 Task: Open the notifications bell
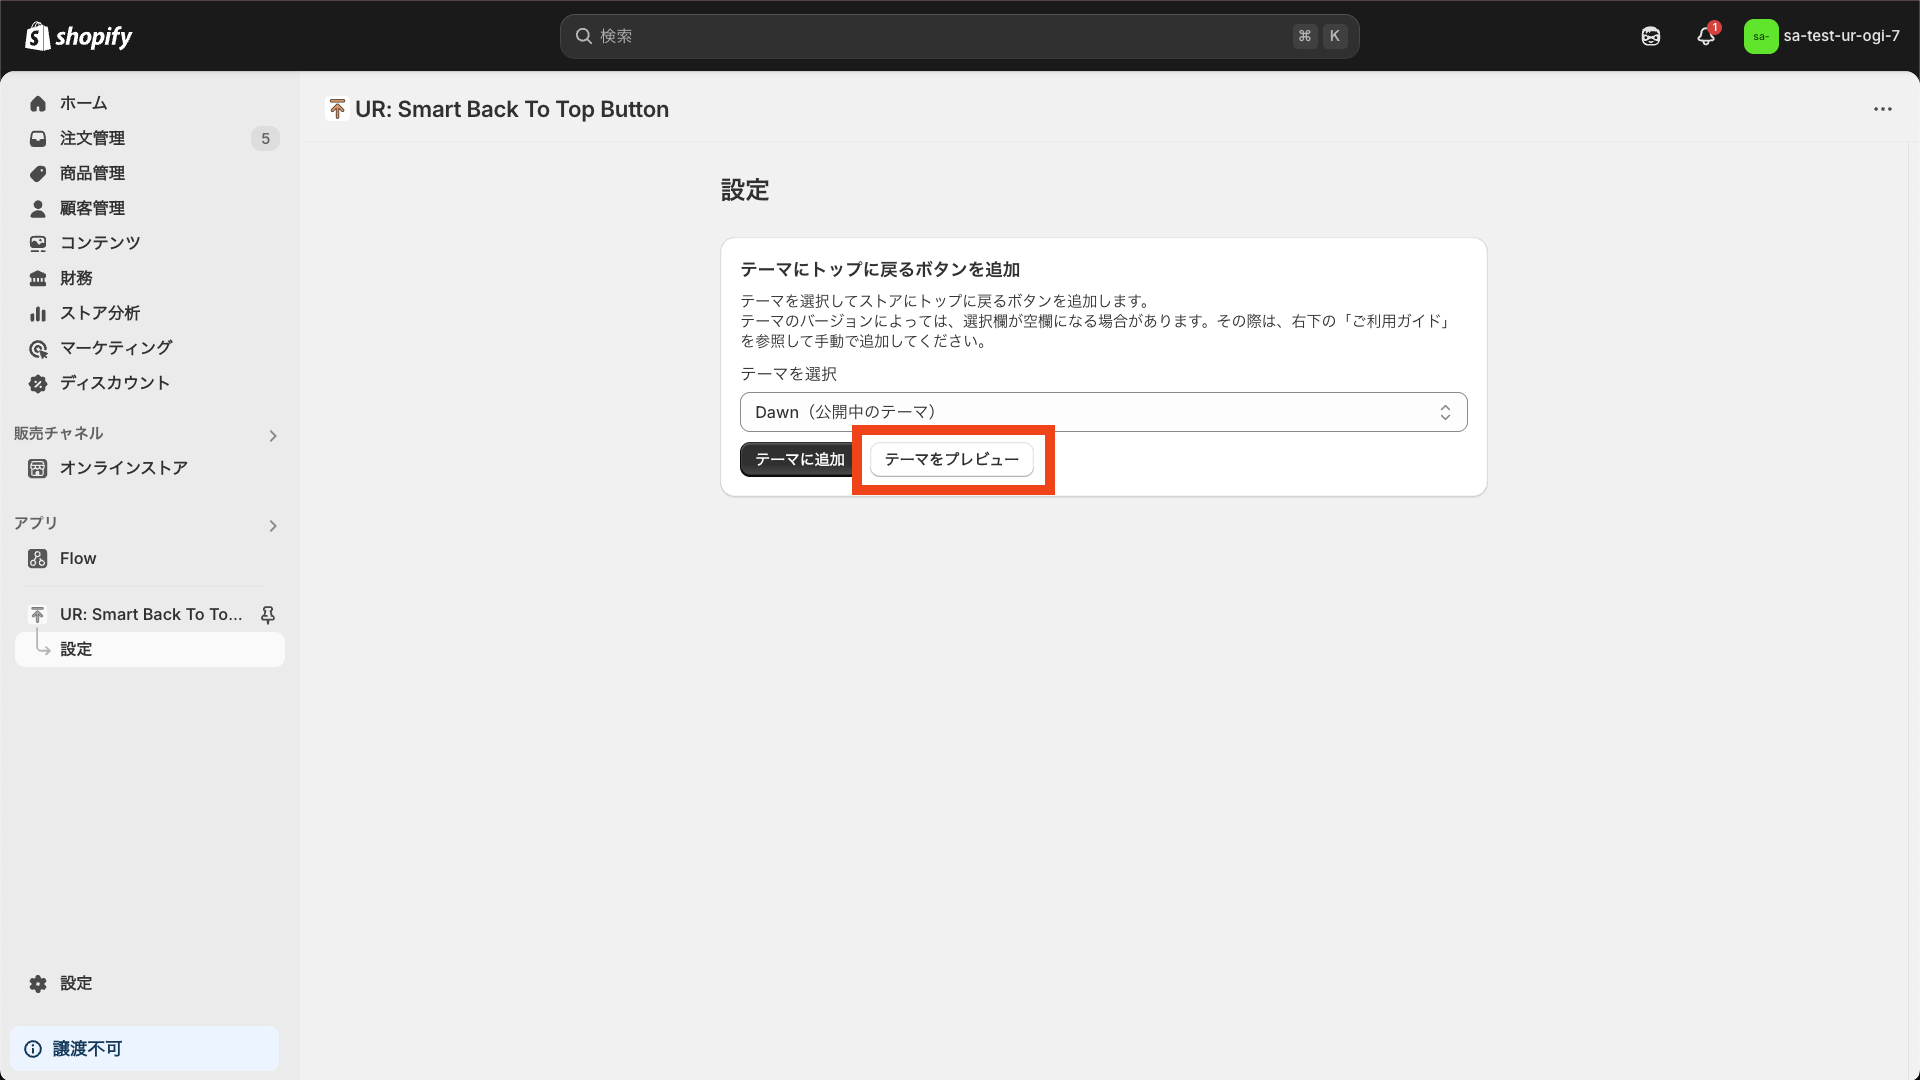[1706, 36]
